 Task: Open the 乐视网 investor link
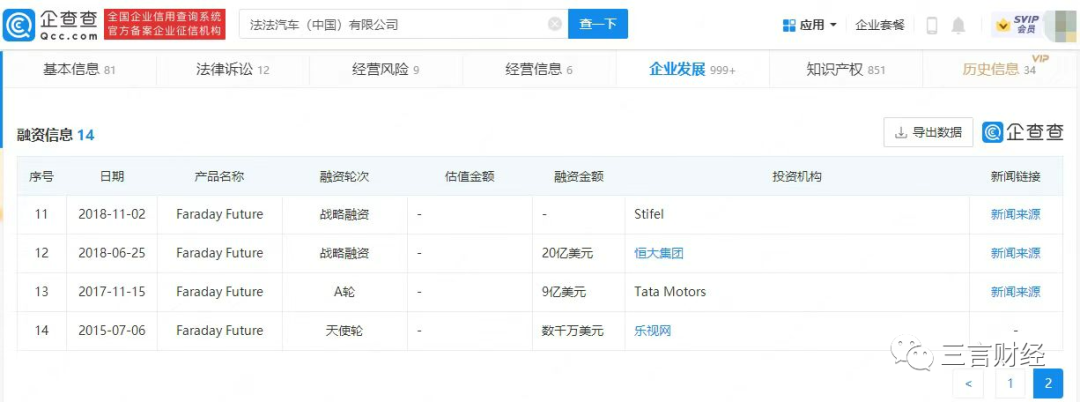652,331
